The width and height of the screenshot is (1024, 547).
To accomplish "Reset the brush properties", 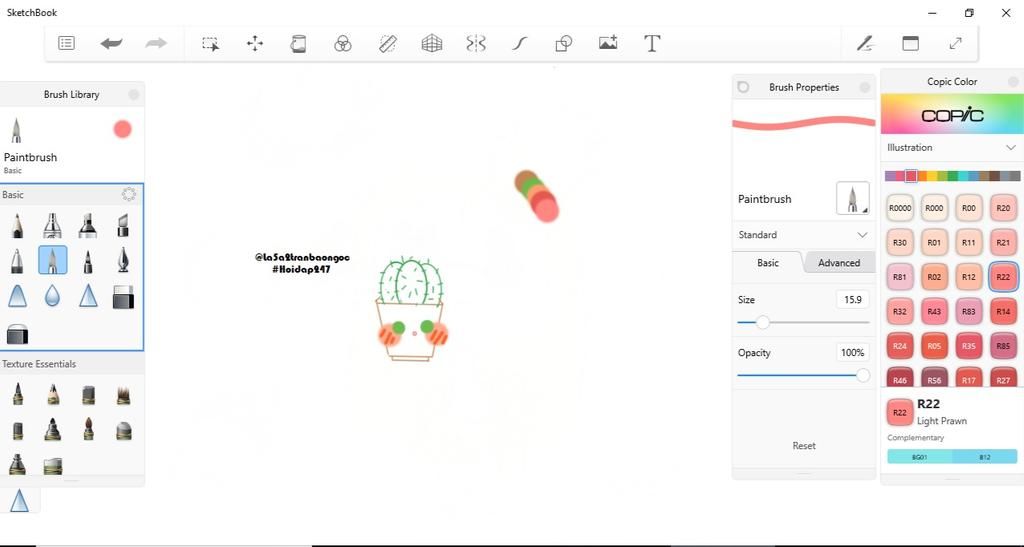I will tap(804, 446).
